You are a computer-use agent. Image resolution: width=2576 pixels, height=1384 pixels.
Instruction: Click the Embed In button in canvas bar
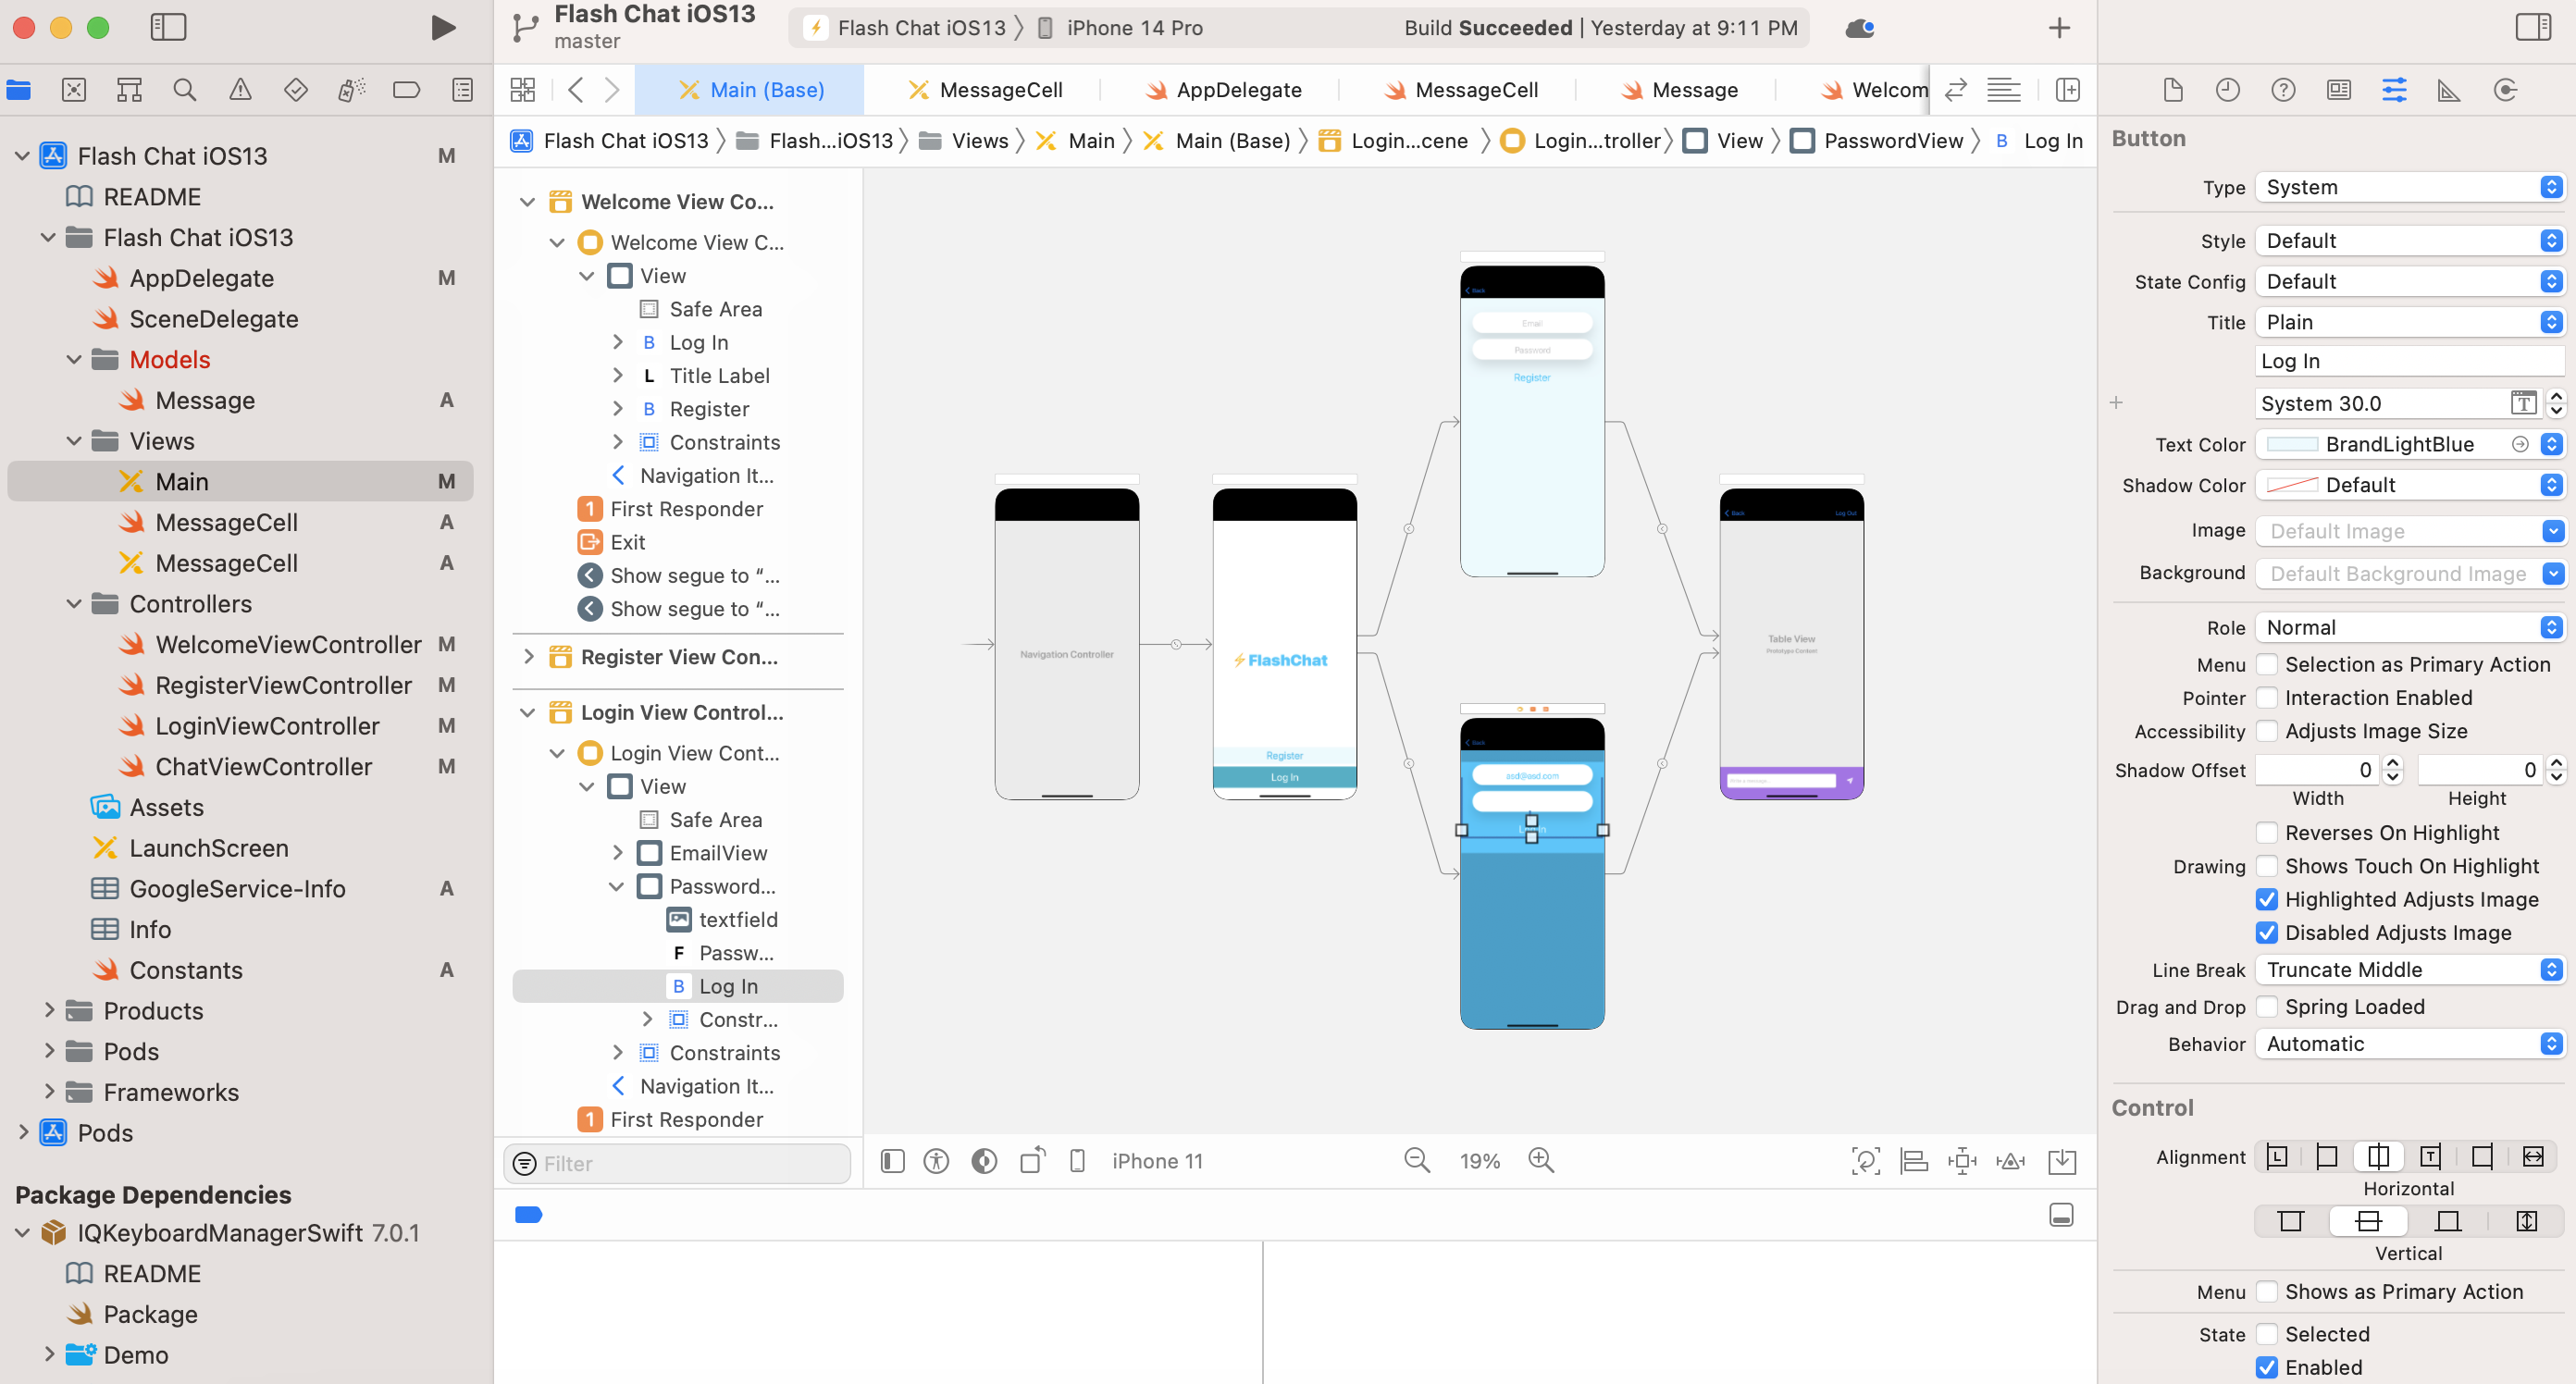tap(2062, 1161)
